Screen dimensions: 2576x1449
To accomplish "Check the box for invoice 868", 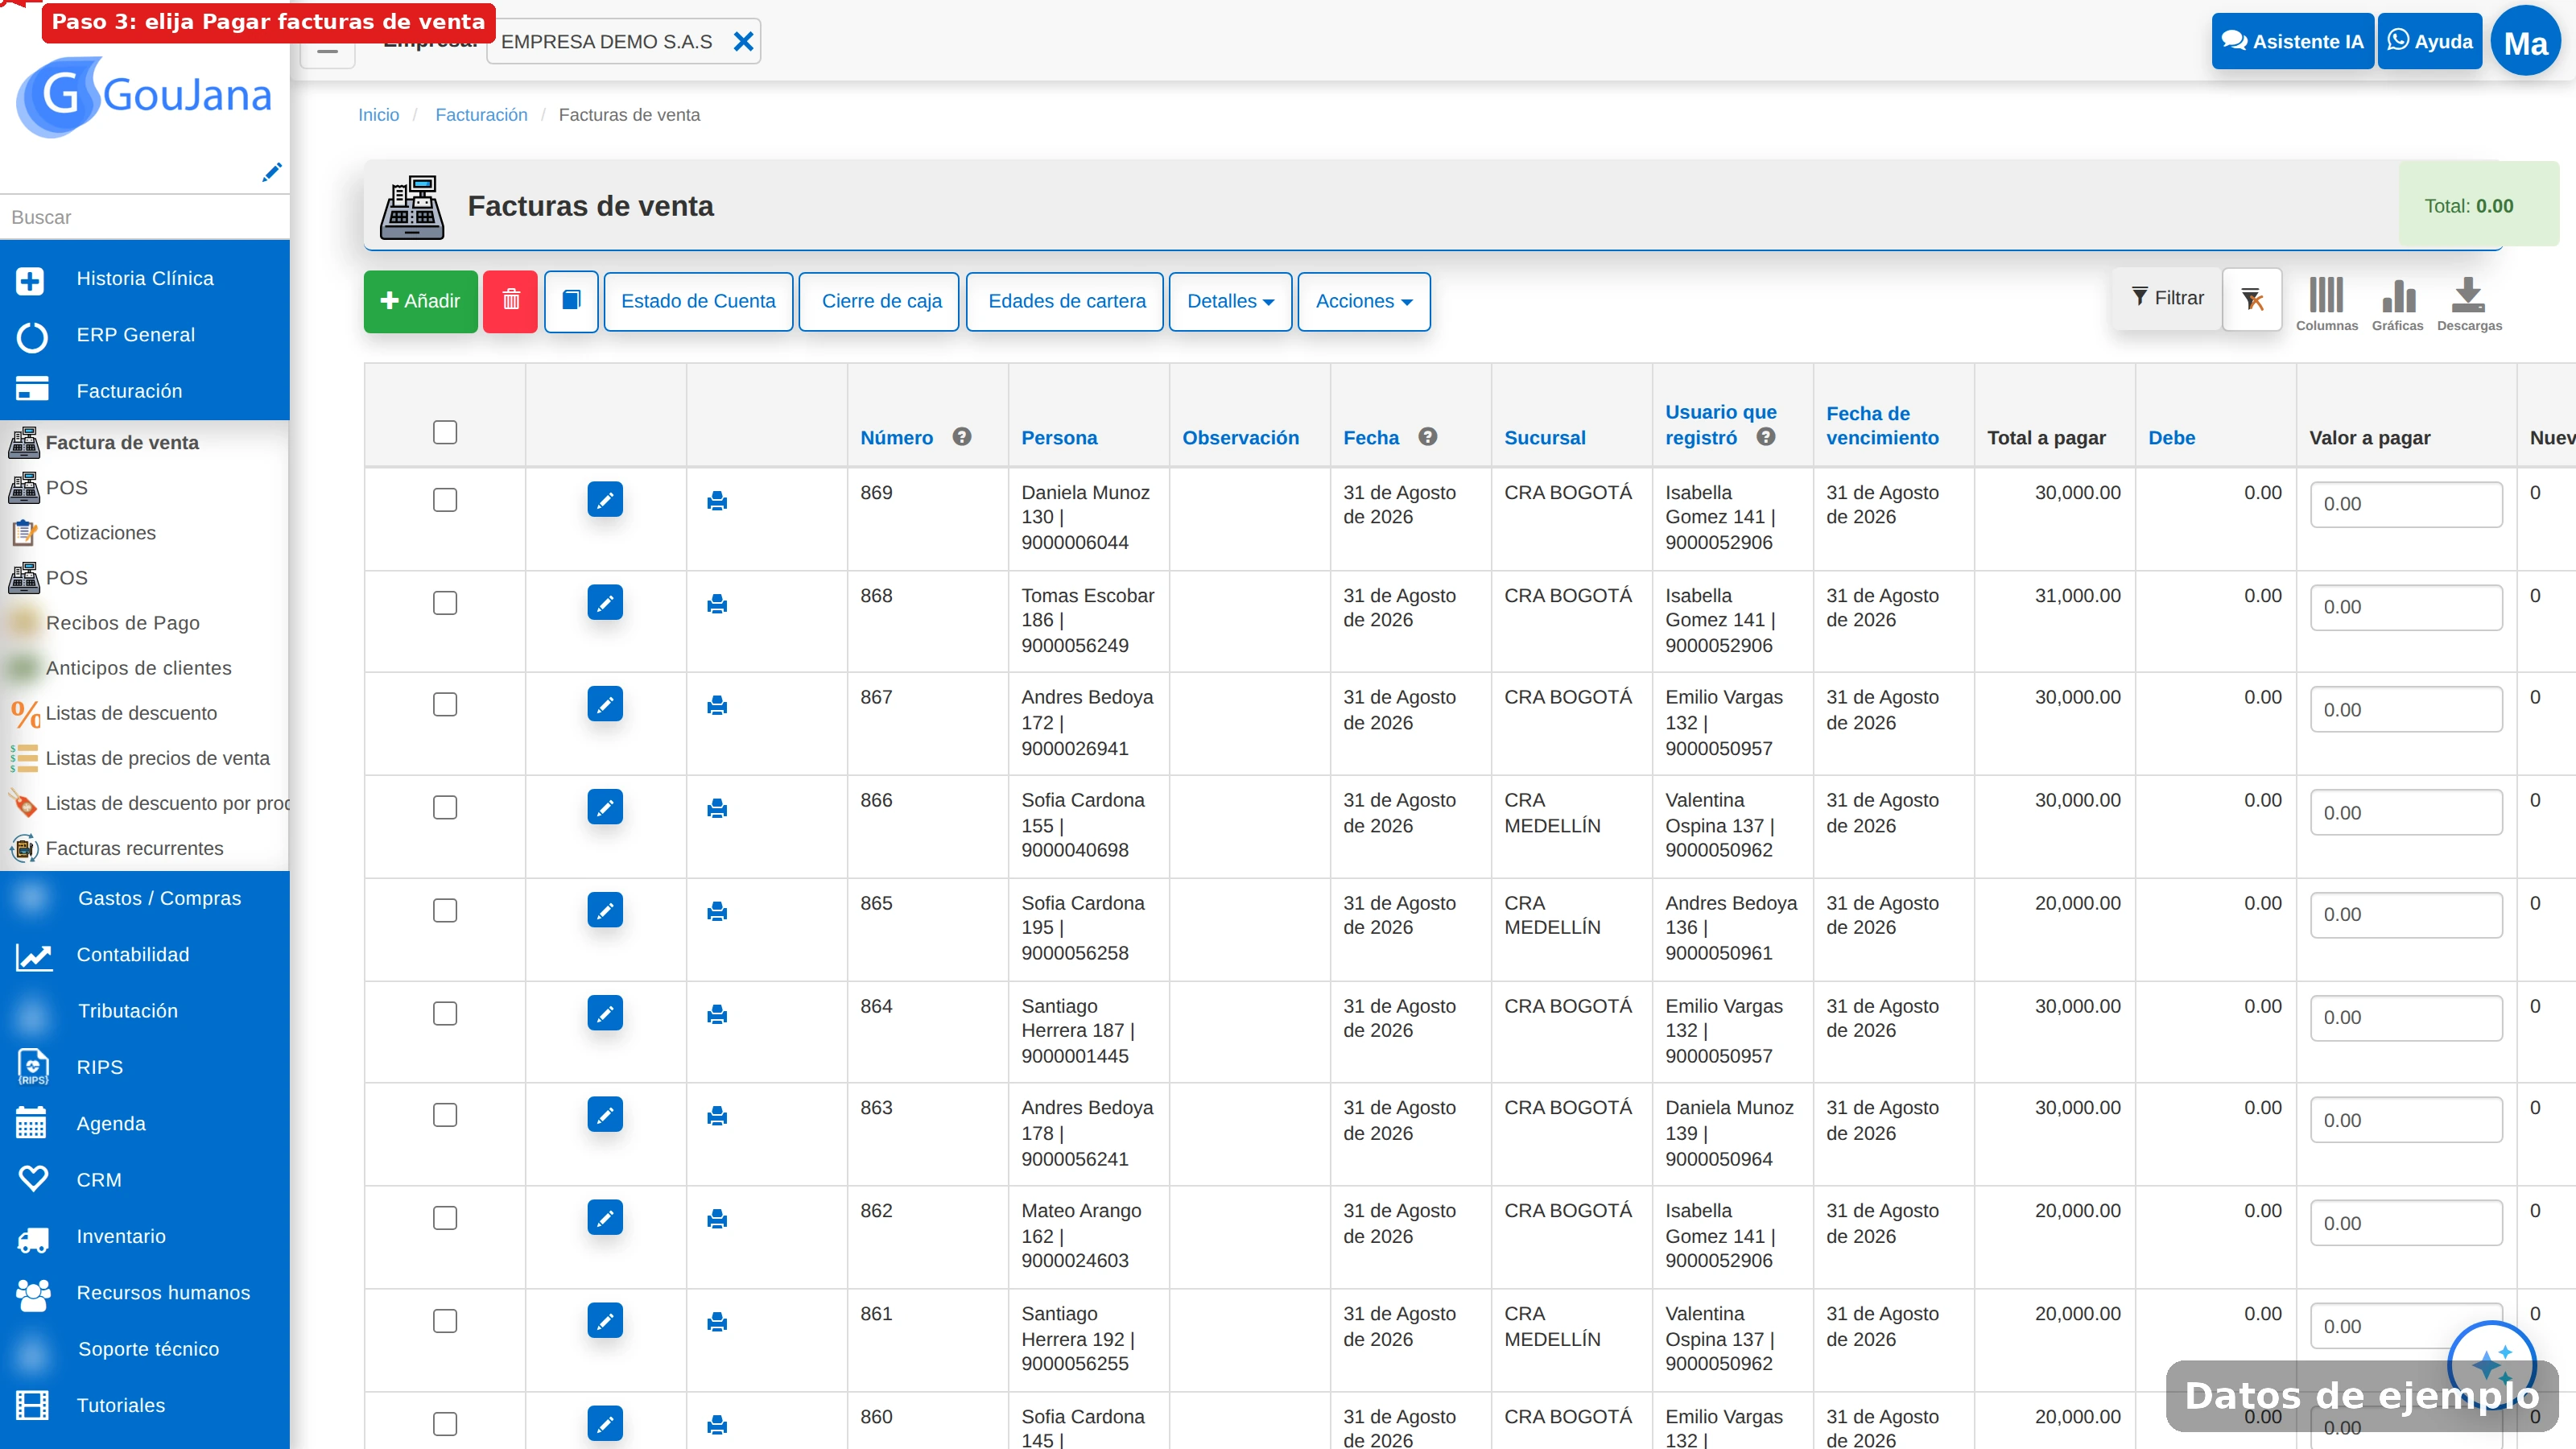I will (x=445, y=603).
